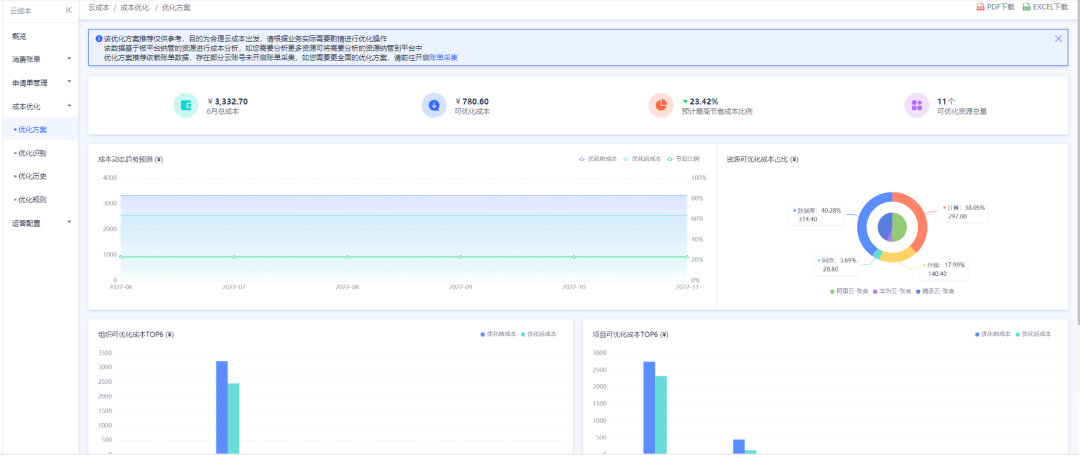The image size is (1080, 456).
Task: Toggle 优化后成本 series in trend chart legend
Action: (642, 158)
